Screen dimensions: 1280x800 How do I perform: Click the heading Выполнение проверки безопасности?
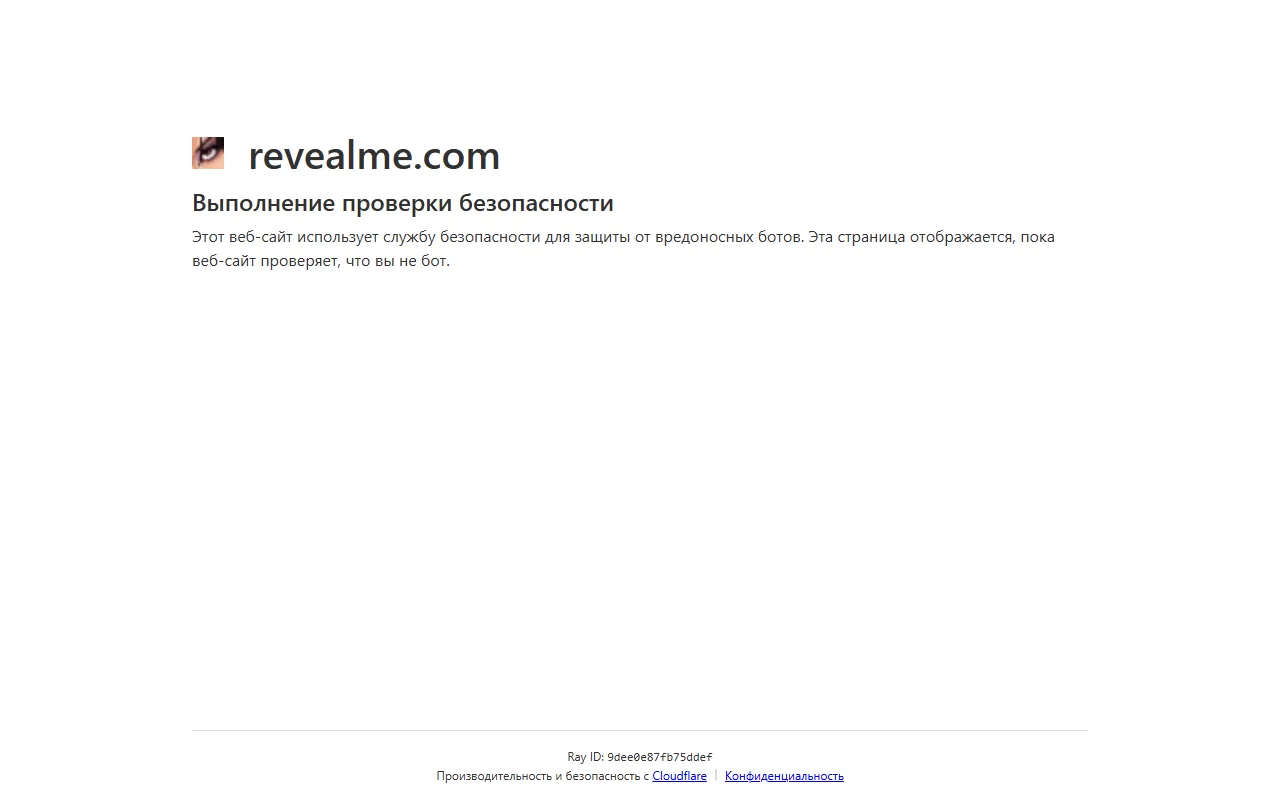(x=403, y=203)
